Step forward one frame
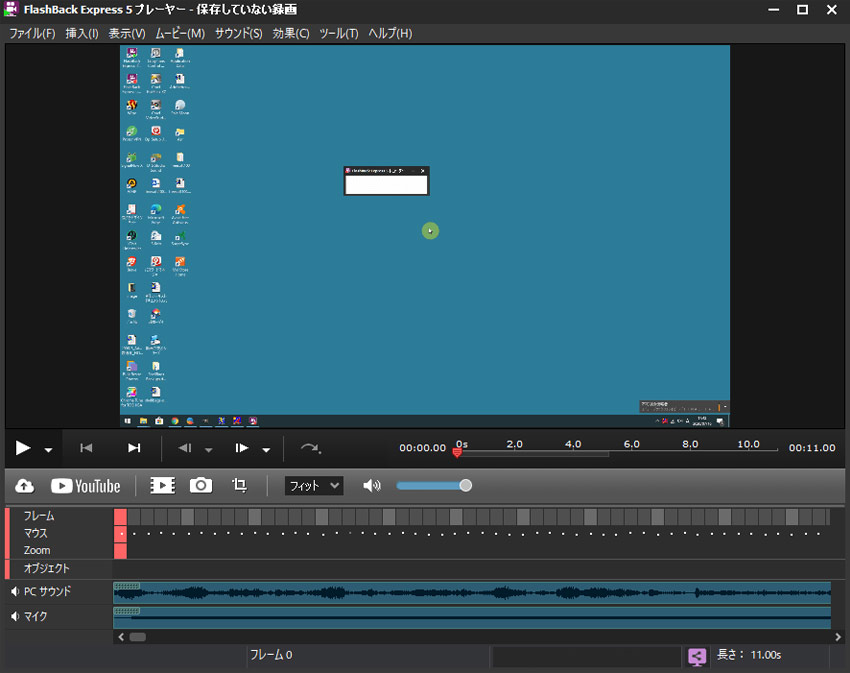Image resolution: width=850 pixels, height=673 pixels. tap(242, 448)
